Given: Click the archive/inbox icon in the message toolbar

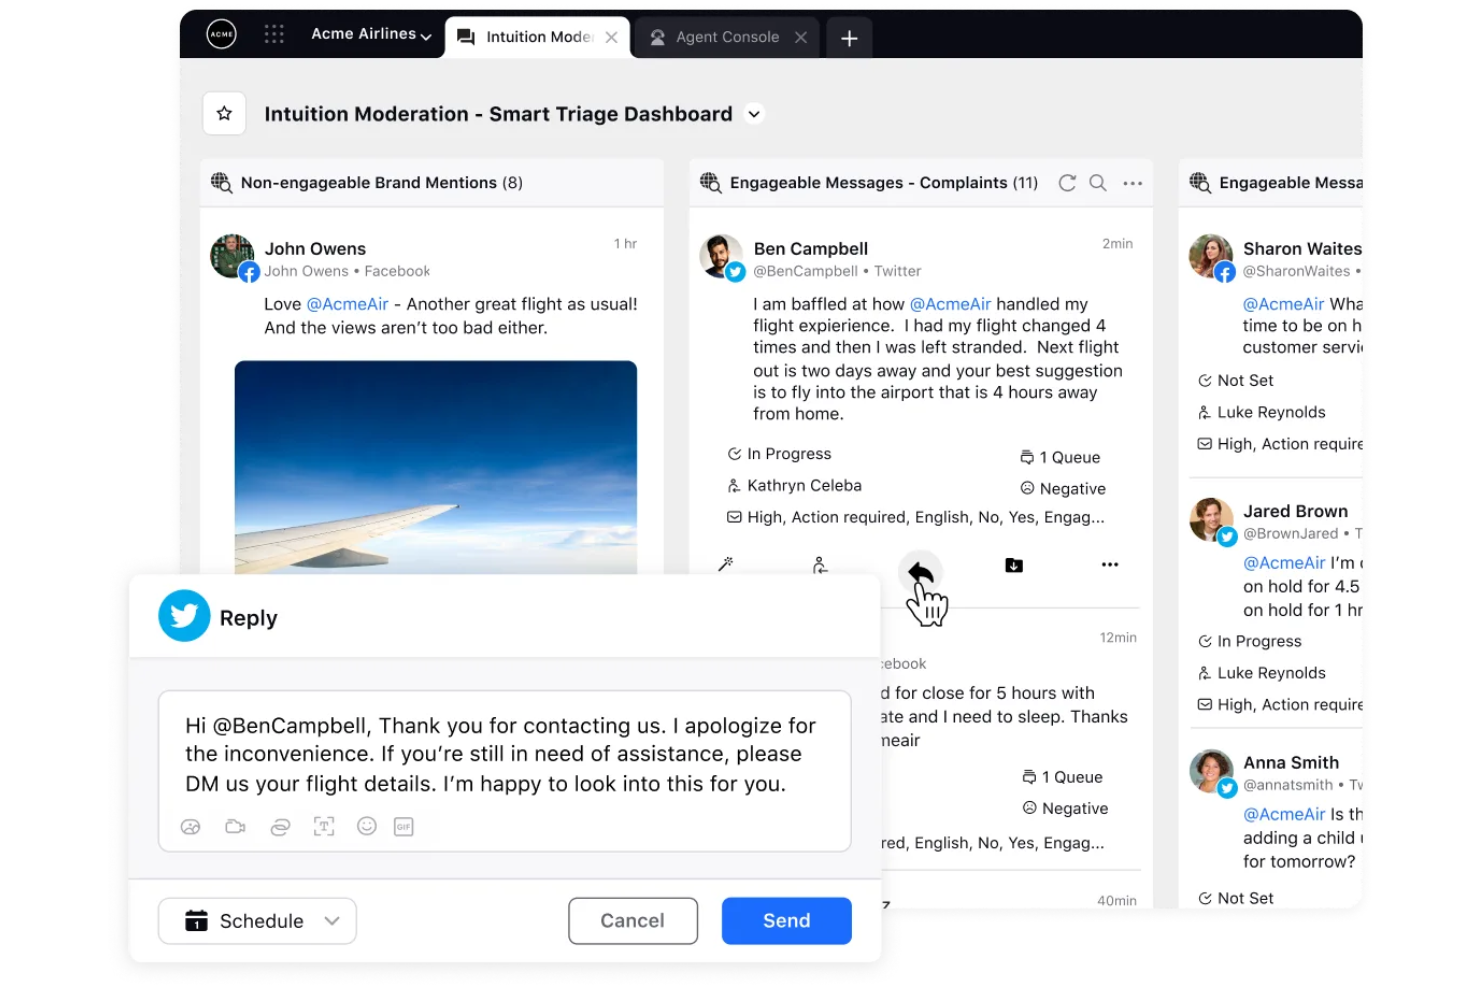Looking at the screenshot, I should coord(1013,564).
